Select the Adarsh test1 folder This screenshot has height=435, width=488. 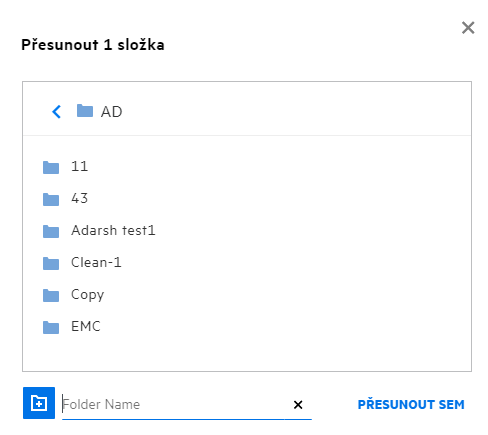tap(113, 230)
